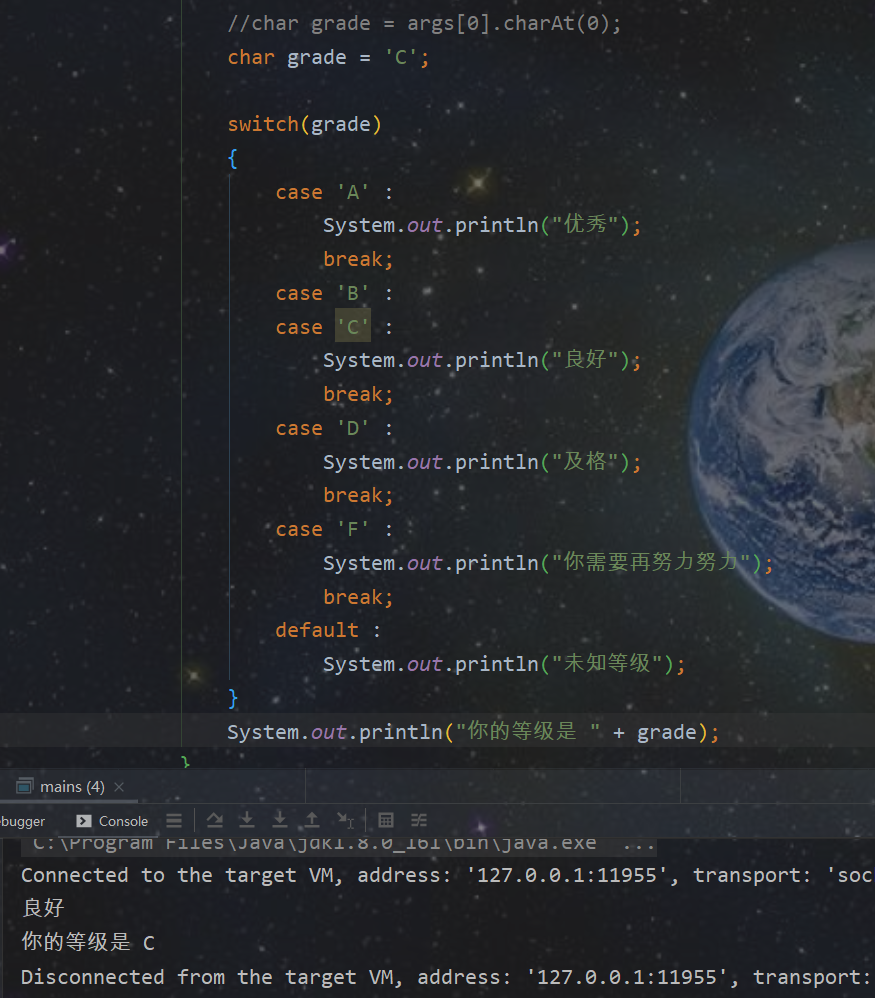This screenshot has width=875, height=998.
Task: Switch to the Console tab
Action: pyautogui.click(x=112, y=822)
